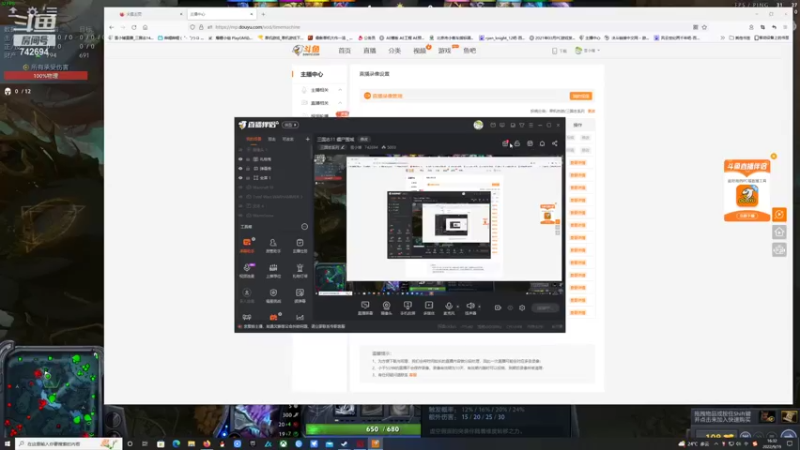Switch to the first scene tab in 直播伴侣
Screen dimensions: 800x450
(254, 139)
